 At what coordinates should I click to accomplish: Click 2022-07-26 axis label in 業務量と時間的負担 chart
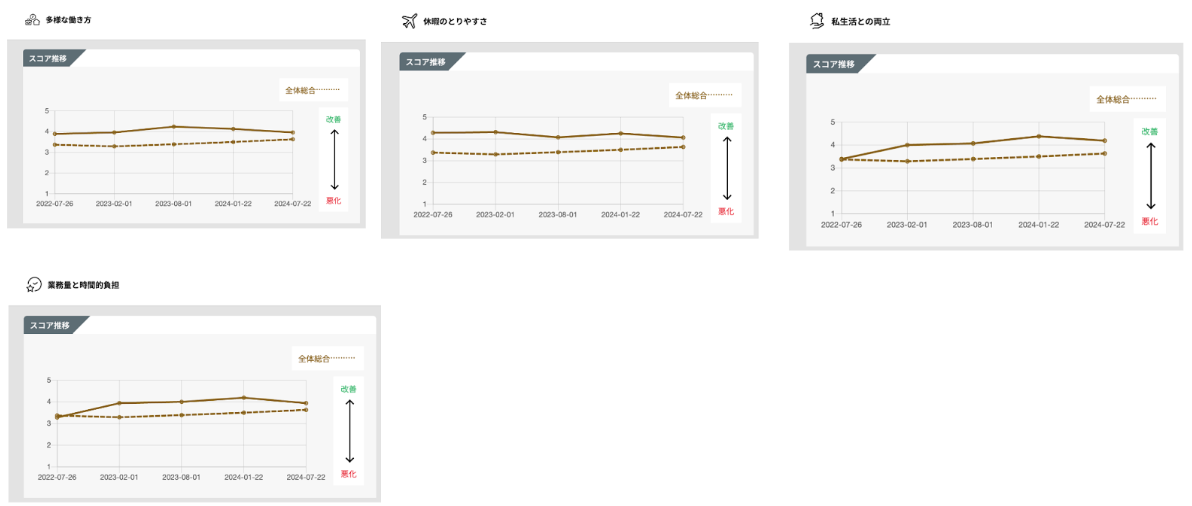click(57, 477)
